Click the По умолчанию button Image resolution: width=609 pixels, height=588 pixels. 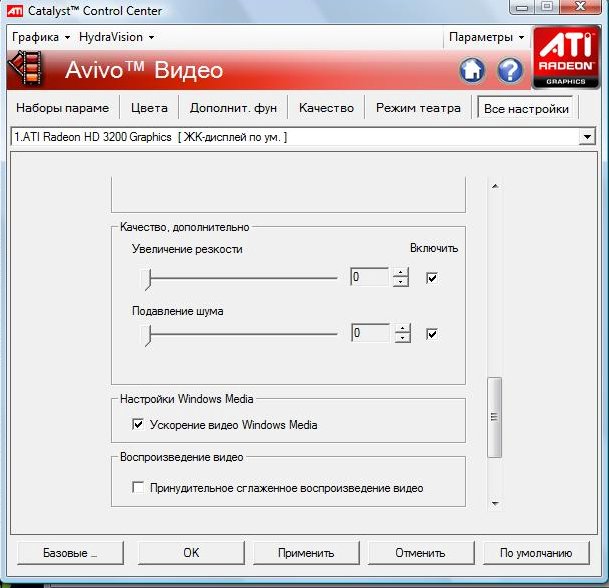(536, 553)
